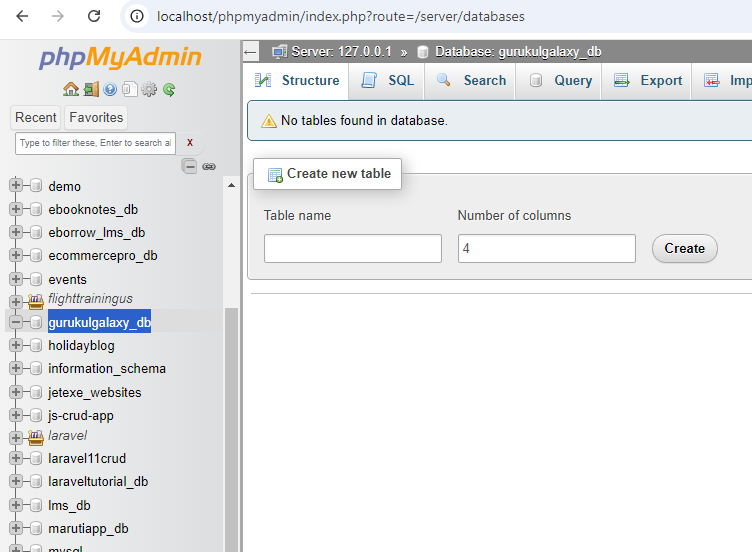The image size is (752, 552).
Task: Select the ebooknotes_db database
Action: tap(93, 210)
